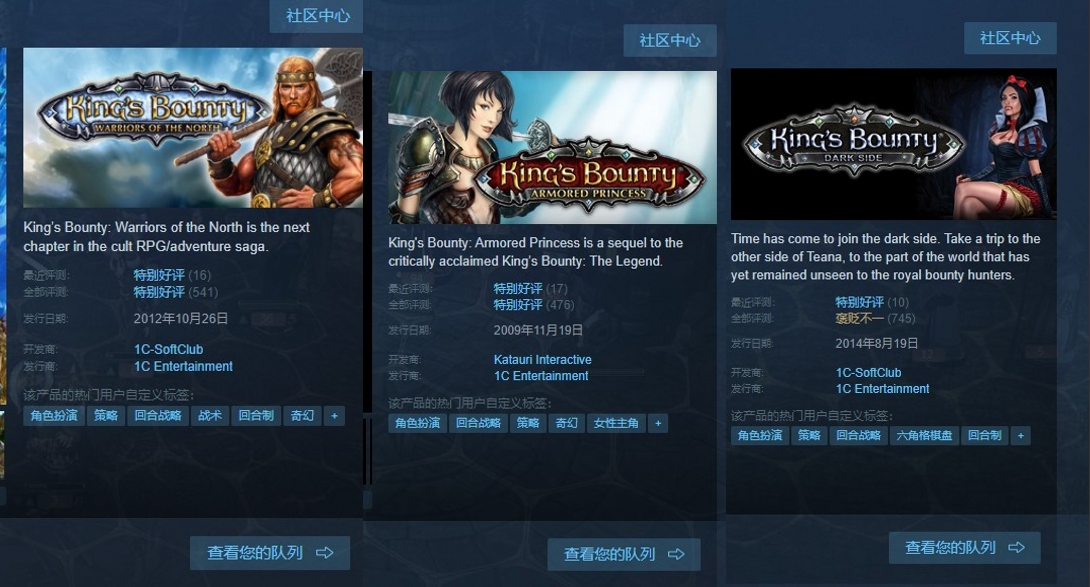This screenshot has width=1090, height=587.
Task: Open 社区中心 above Armored Princess
Action: [x=669, y=40]
